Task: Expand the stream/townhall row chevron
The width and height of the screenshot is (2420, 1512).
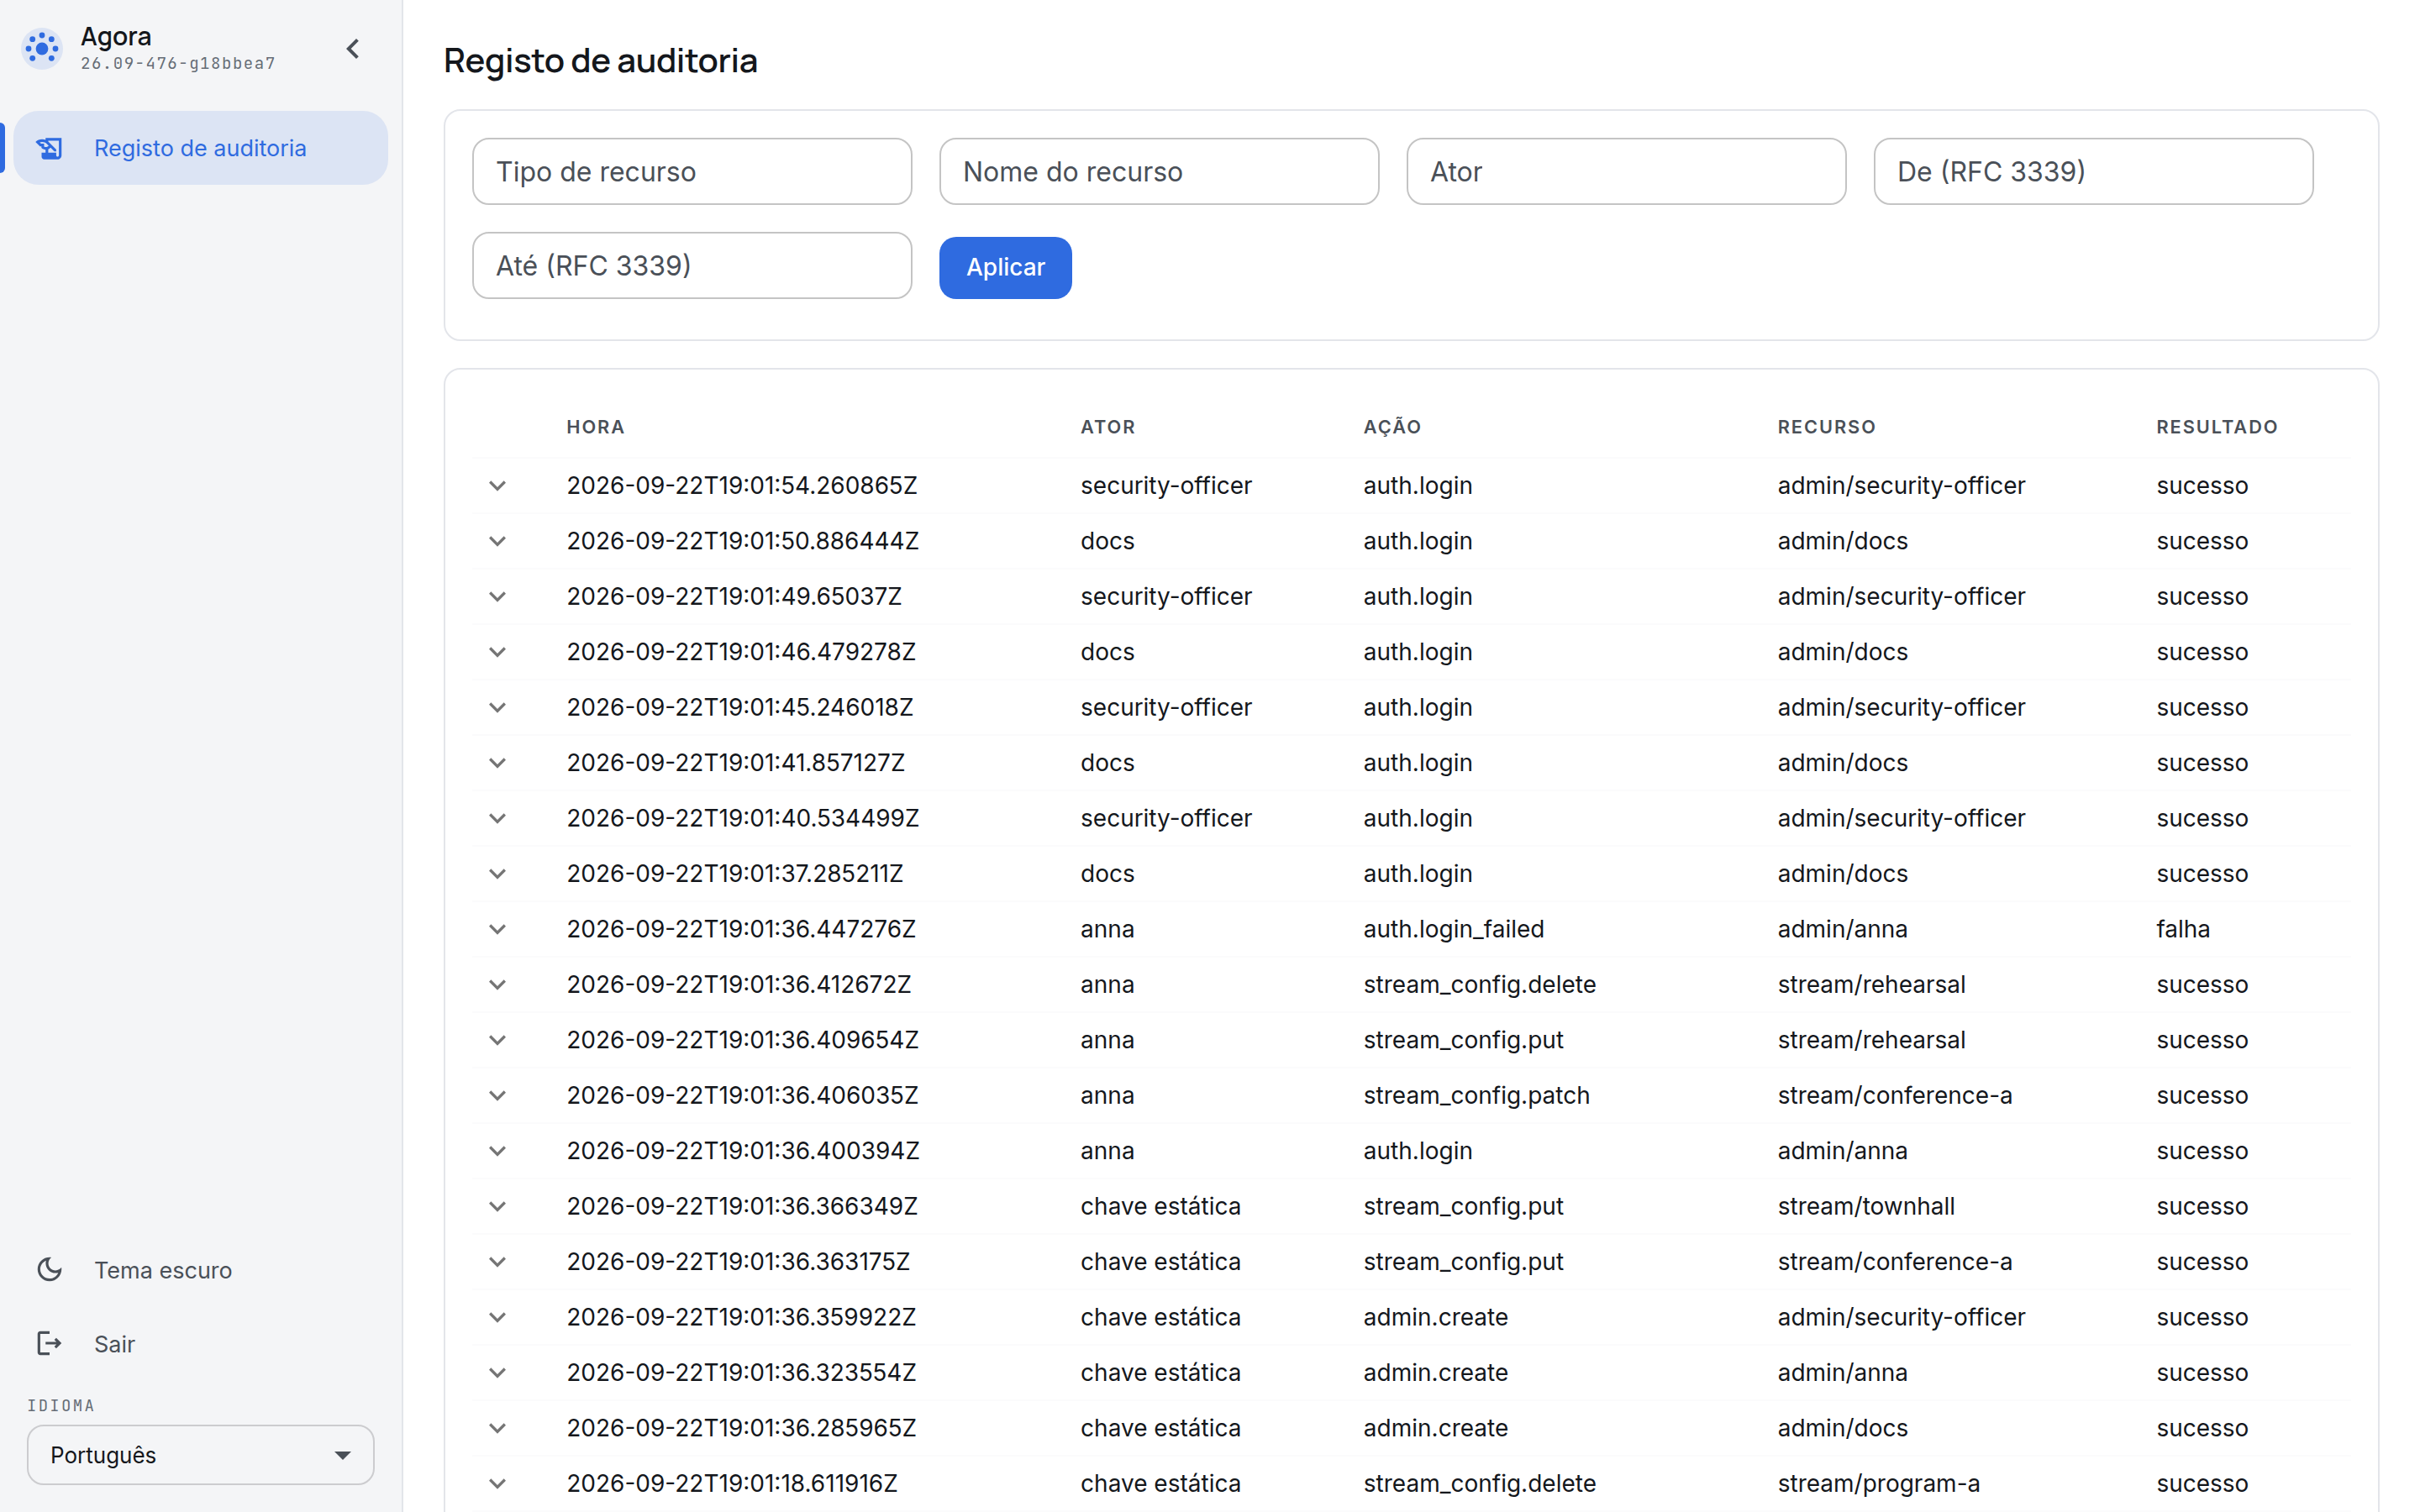Action: (x=497, y=1207)
